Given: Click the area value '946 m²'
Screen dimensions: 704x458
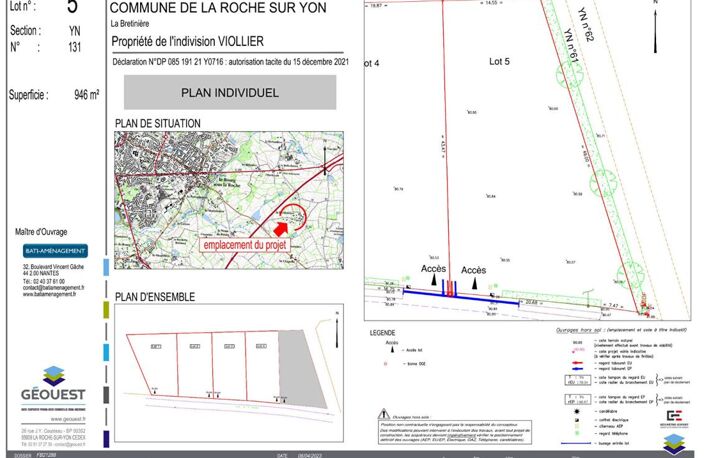Looking at the screenshot, I should [87, 95].
